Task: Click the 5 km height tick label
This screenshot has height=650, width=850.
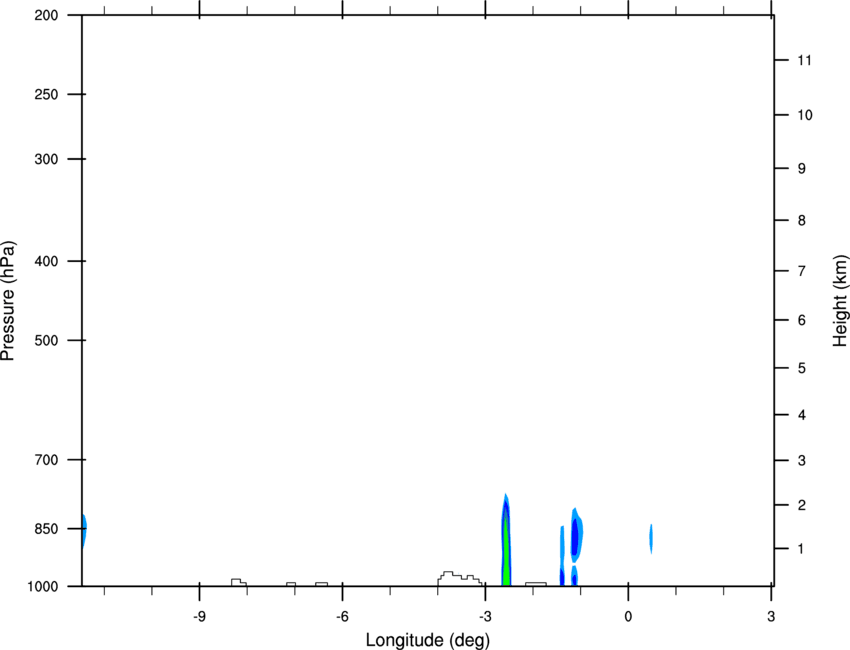Action: [x=801, y=369]
